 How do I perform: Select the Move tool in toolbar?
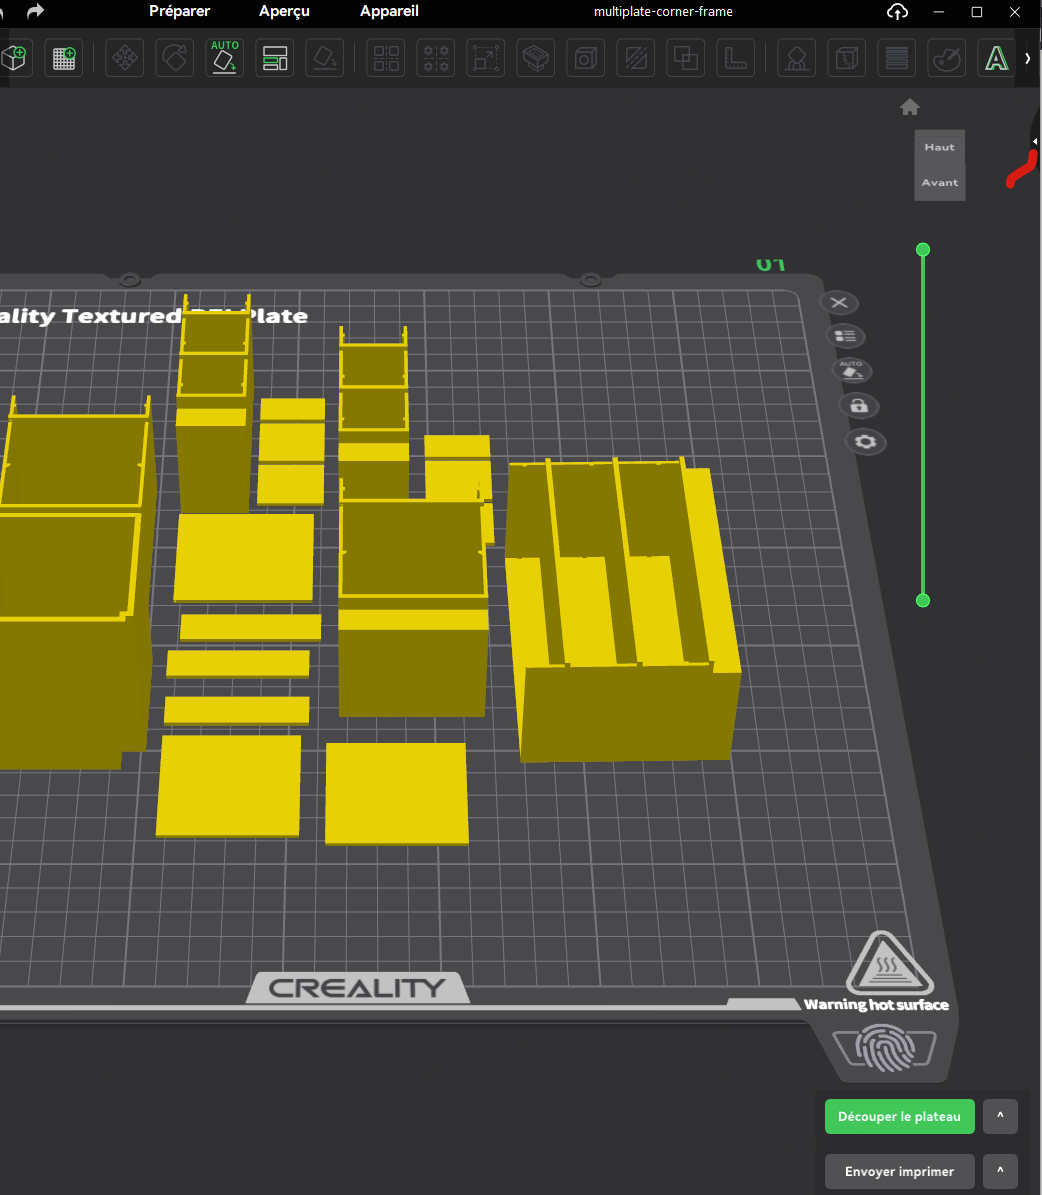(124, 58)
